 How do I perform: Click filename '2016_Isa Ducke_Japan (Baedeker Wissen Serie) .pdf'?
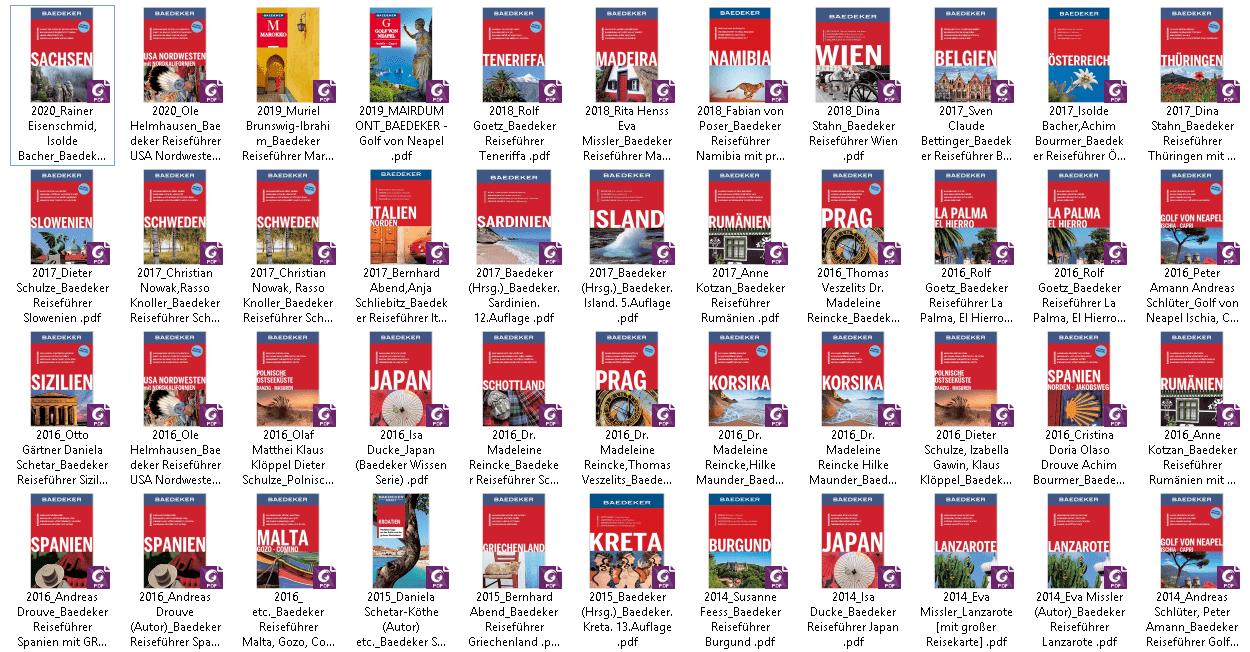[402, 457]
